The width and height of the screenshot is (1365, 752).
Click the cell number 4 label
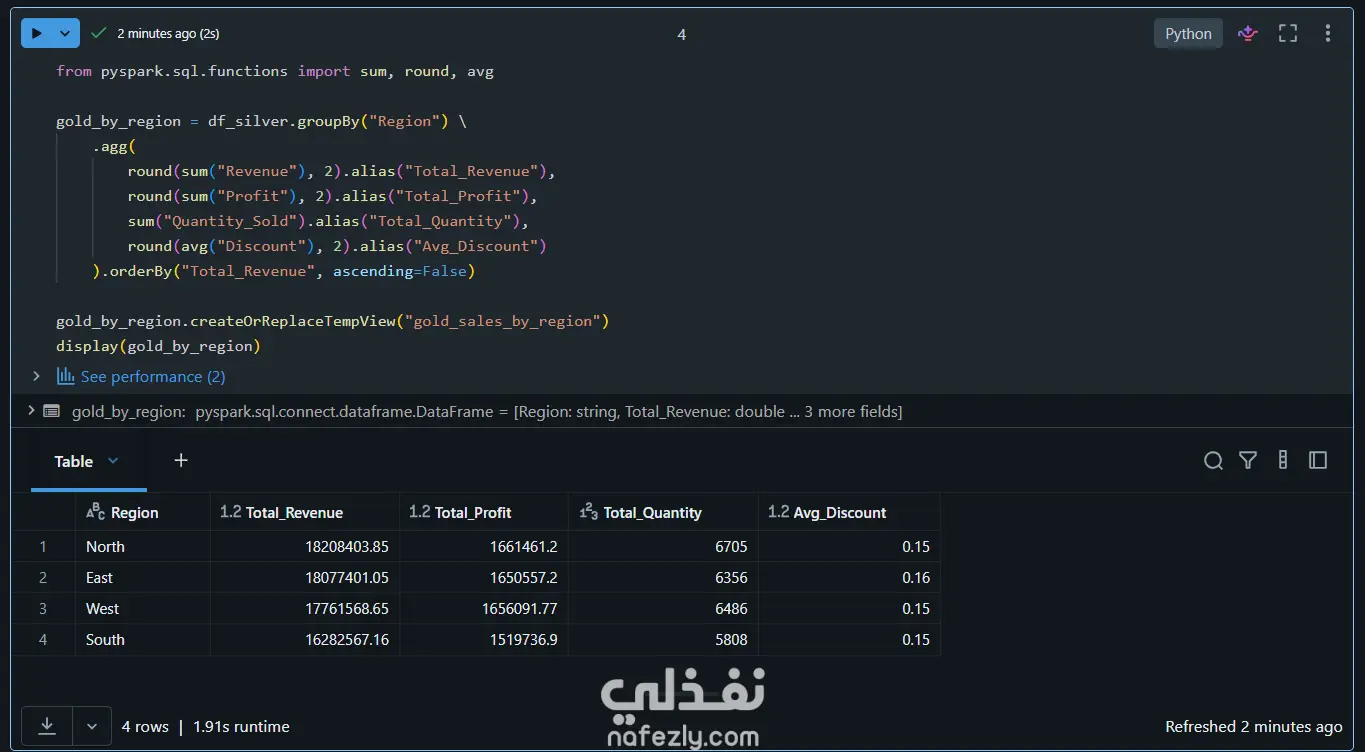pyautogui.click(x=682, y=34)
